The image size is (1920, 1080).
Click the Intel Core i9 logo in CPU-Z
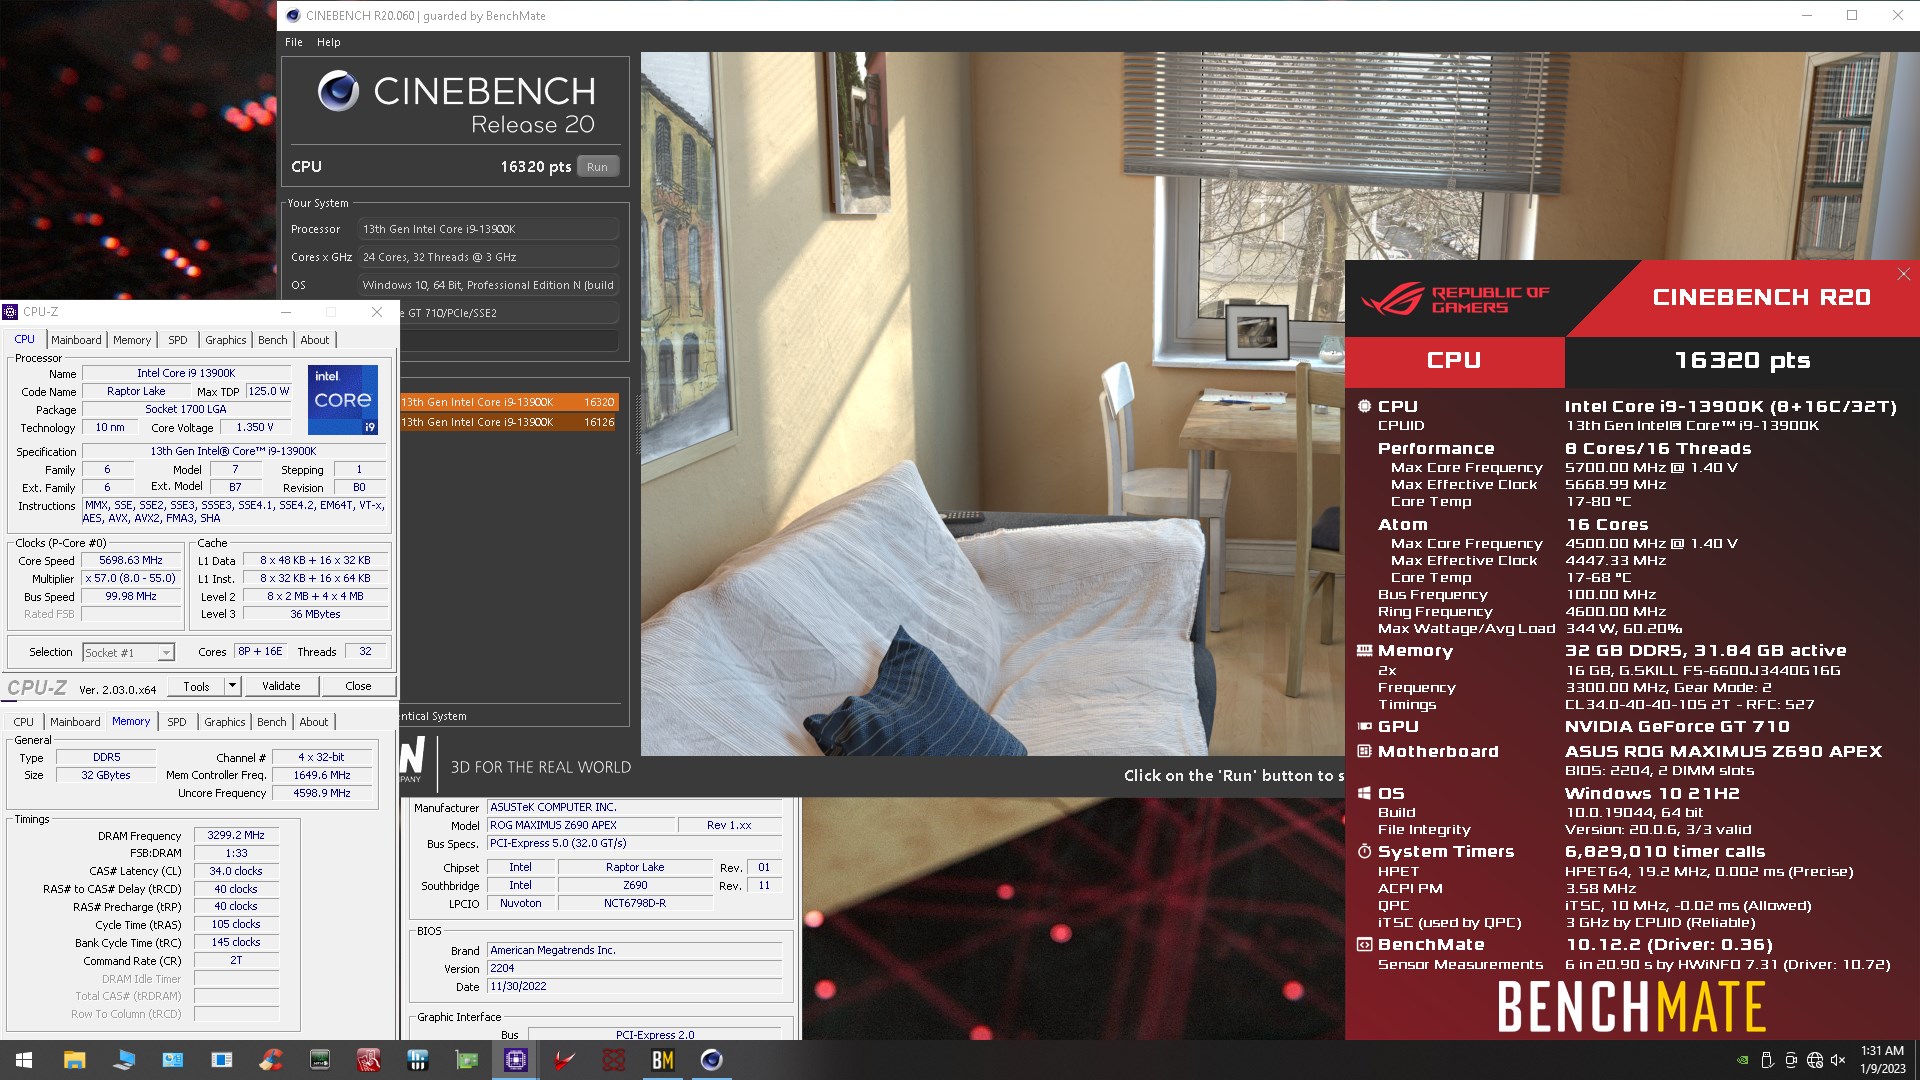point(343,399)
